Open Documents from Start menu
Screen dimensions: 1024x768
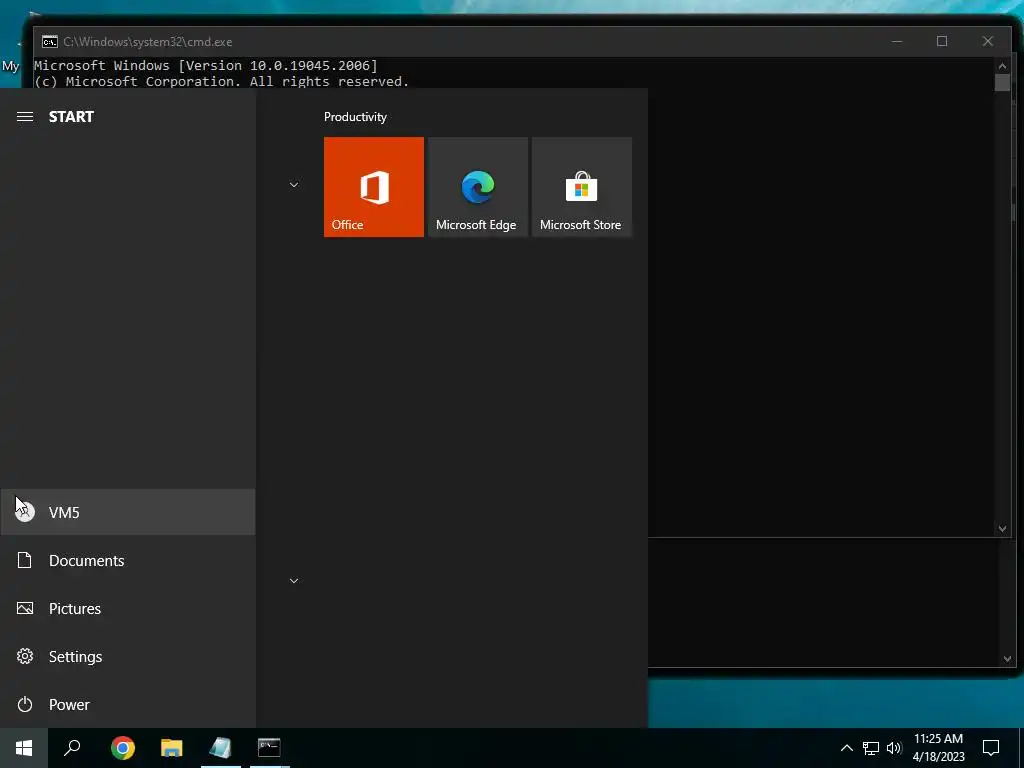(128, 560)
